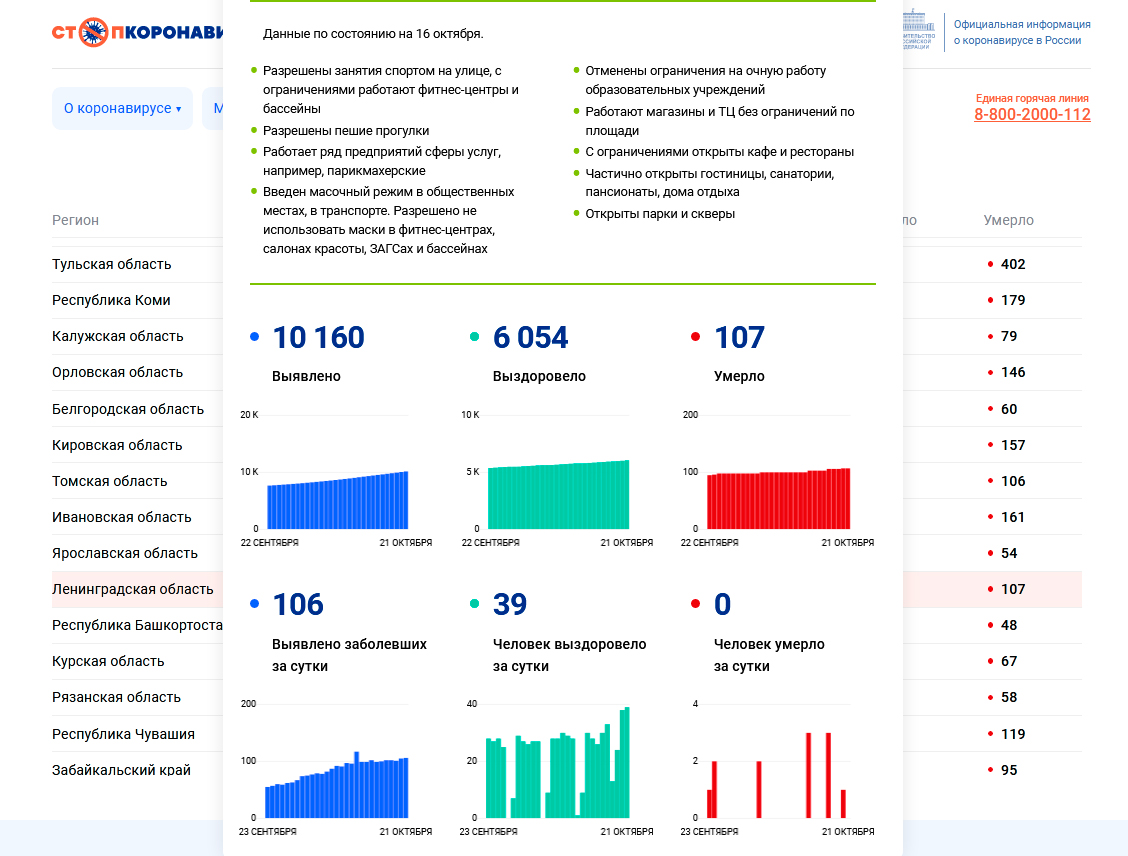Open the О коронавирусе dropdown menu
This screenshot has height=856, width=1128.
click(x=122, y=108)
